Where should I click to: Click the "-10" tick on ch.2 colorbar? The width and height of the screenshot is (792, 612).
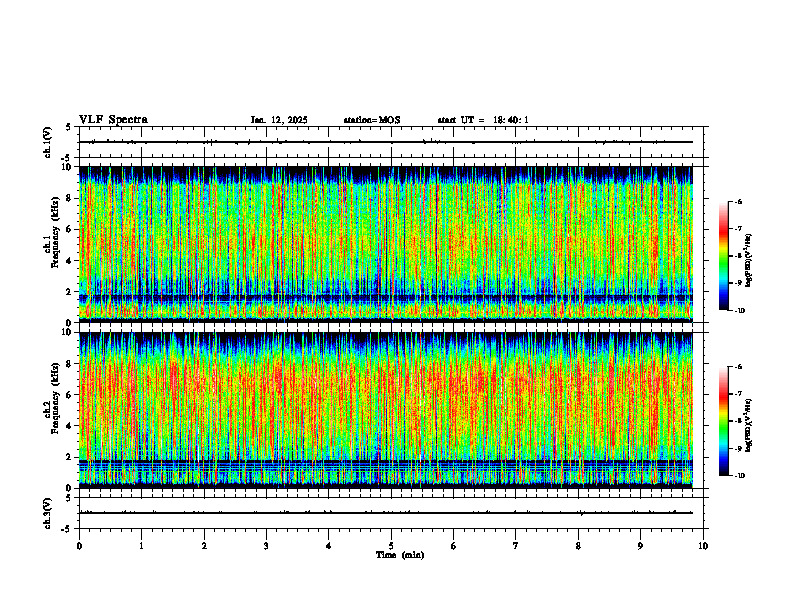739,476
